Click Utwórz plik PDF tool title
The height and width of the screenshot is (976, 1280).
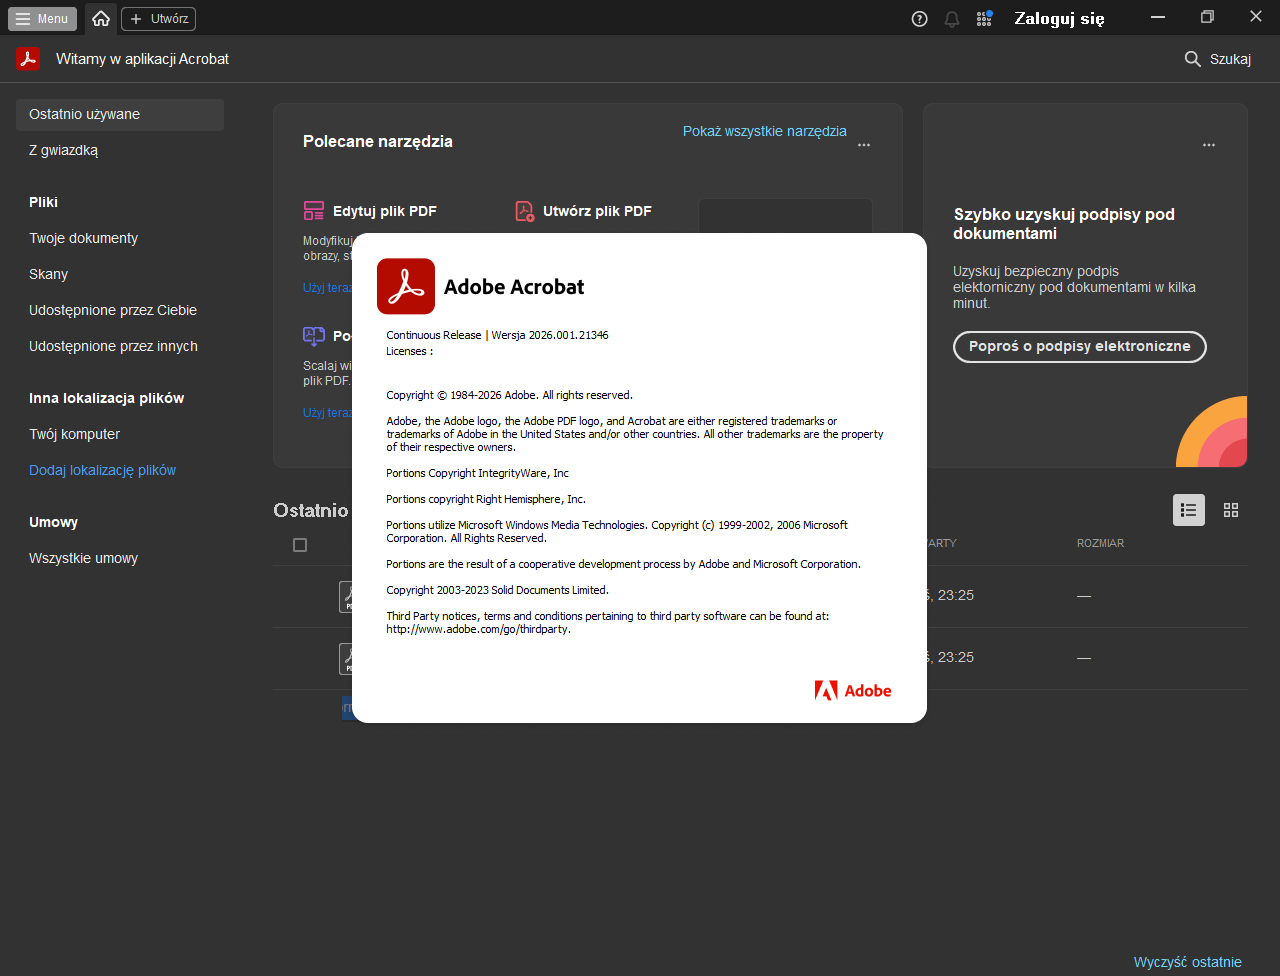tap(597, 211)
